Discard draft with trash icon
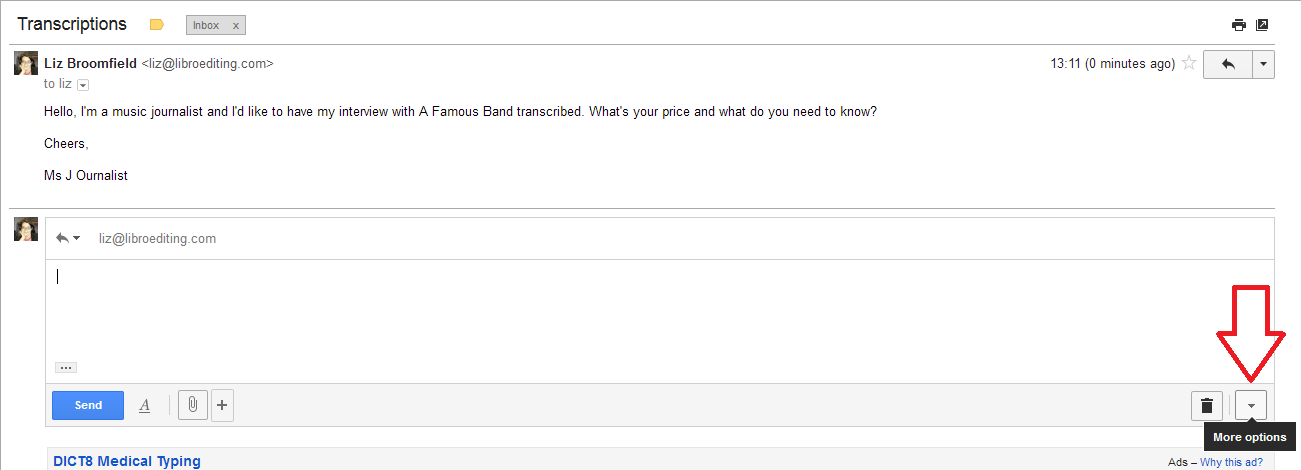The width and height of the screenshot is (1301, 470). 1207,405
